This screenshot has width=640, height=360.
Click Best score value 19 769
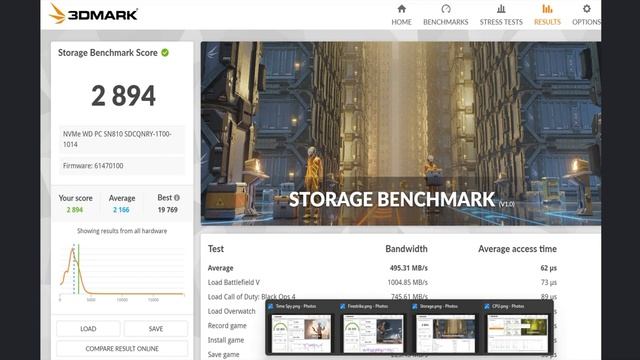pyautogui.click(x=168, y=210)
